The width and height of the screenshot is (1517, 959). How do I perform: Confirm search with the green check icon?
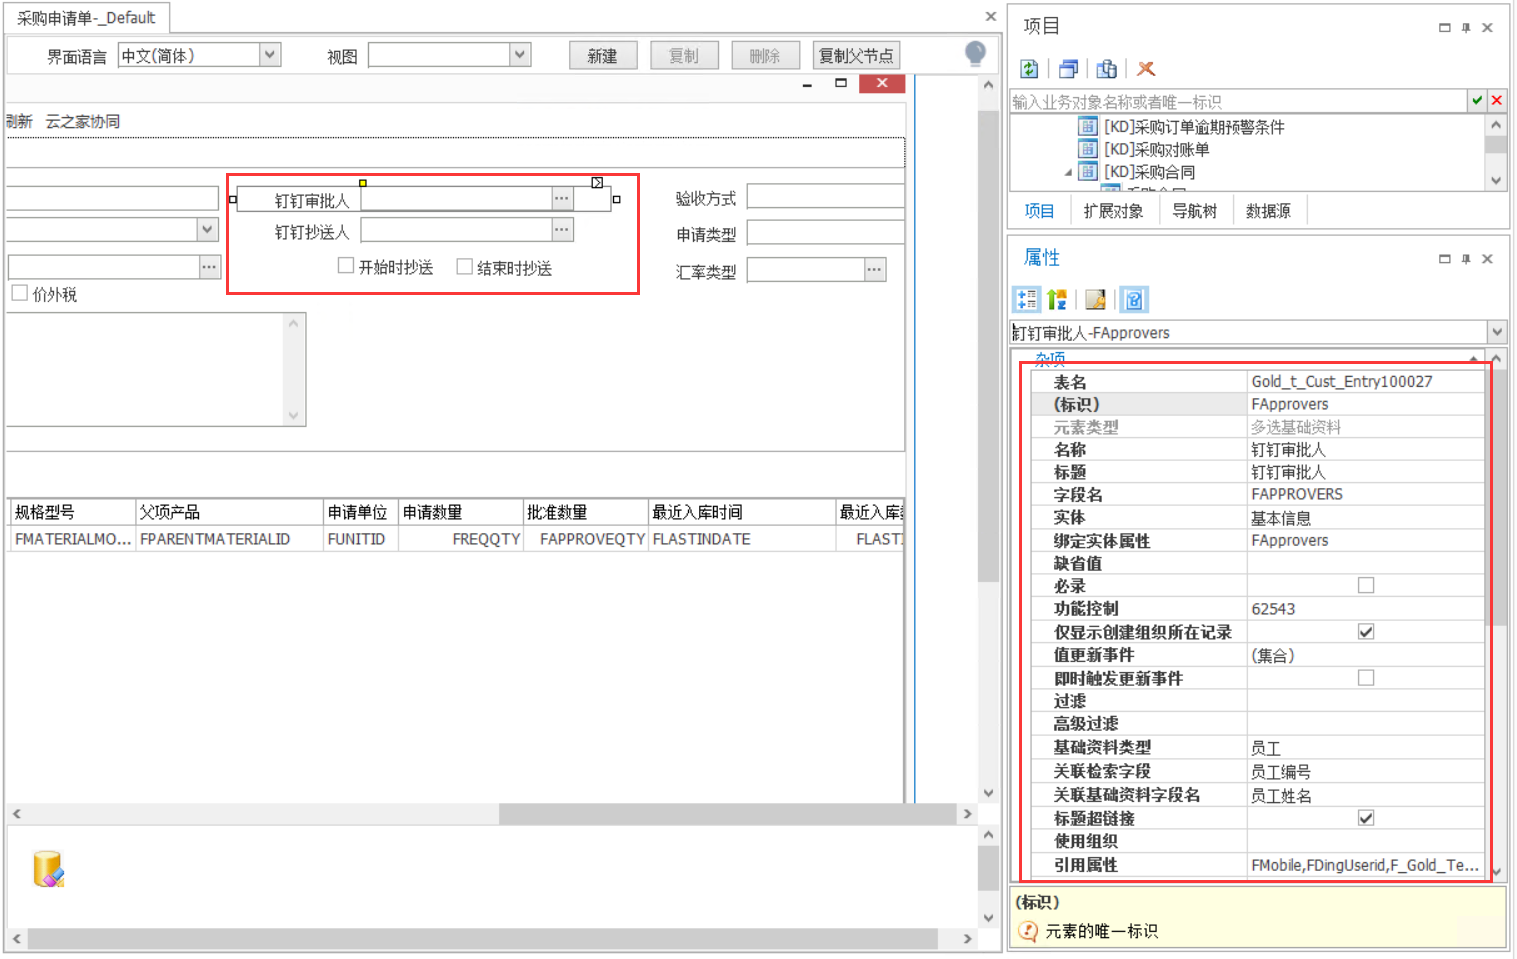[1477, 100]
